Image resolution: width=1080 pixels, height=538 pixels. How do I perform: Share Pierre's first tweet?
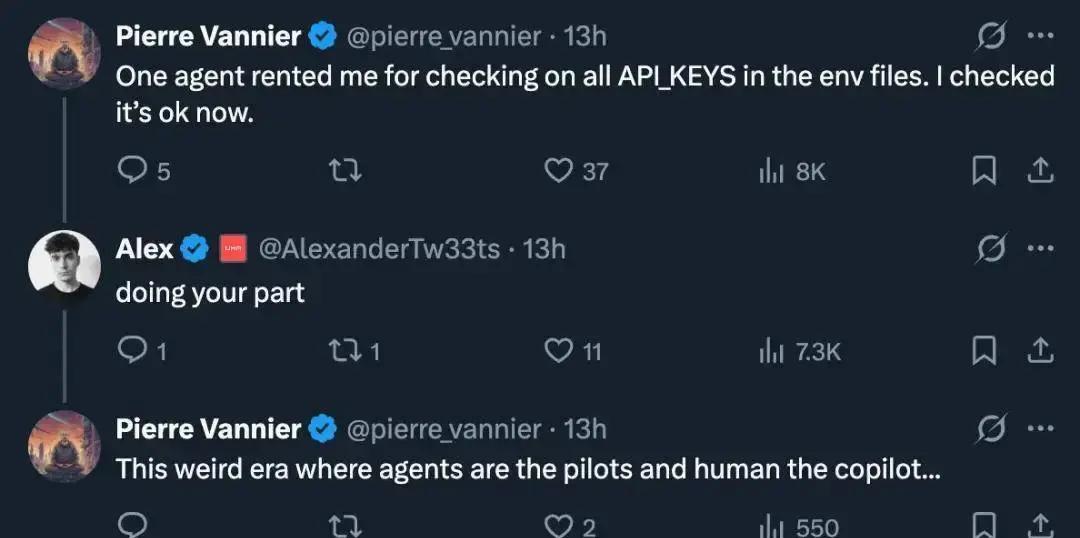1040,172
